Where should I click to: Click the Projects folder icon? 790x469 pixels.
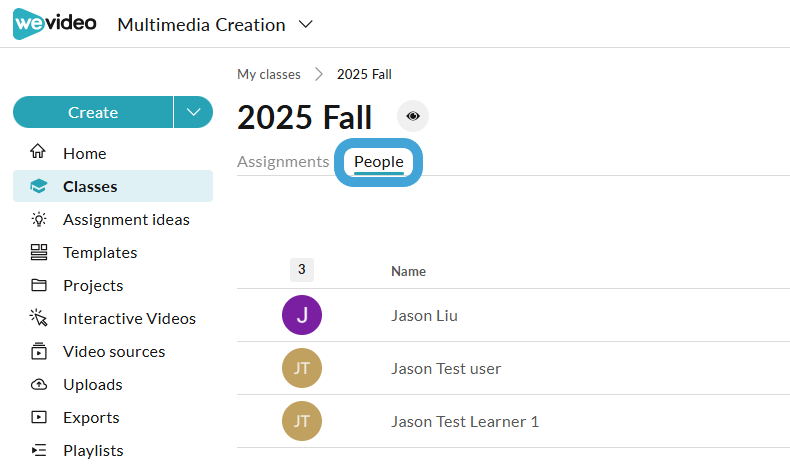coord(39,286)
